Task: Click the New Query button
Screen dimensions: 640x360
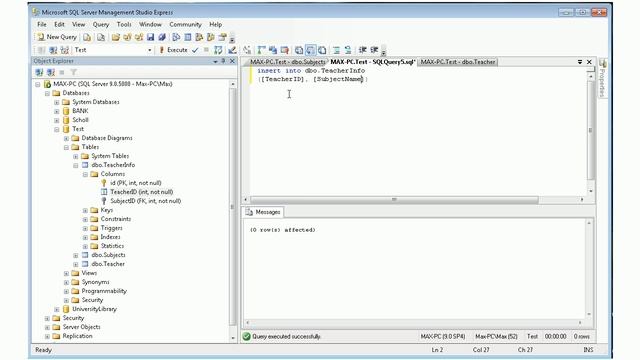Action: (57, 37)
